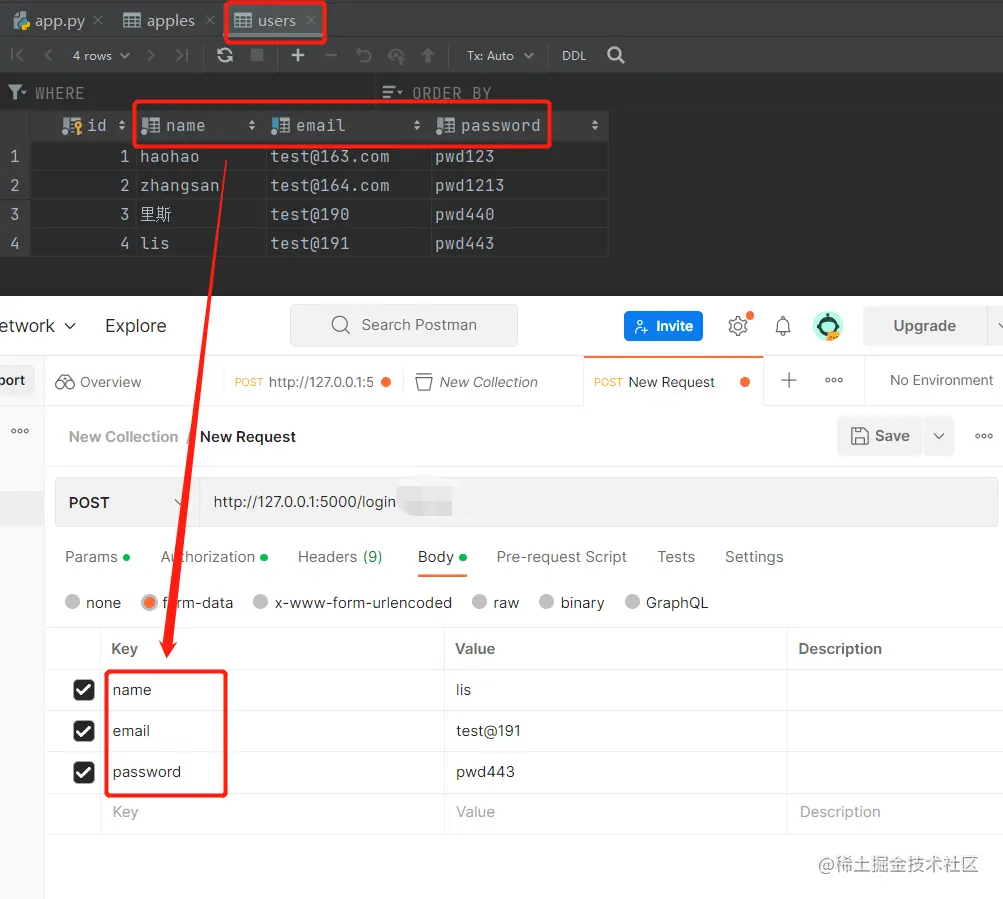Expand the Save options arrow
Viewport: 1003px width, 899px height.
pyautogui.click(x=938, y=436)
